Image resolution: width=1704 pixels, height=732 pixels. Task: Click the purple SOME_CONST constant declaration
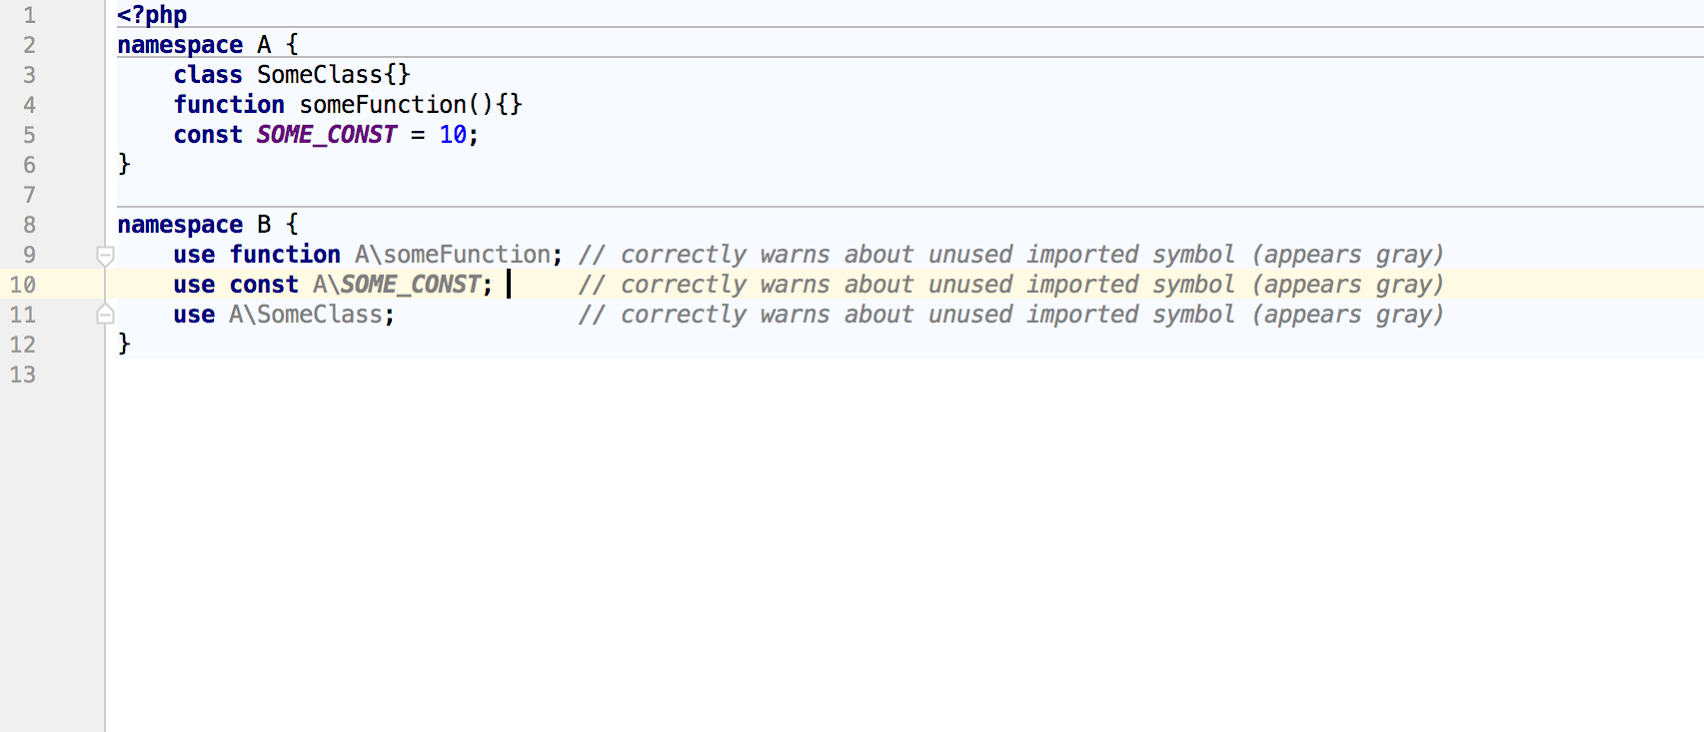pyautogui.click(x=326, y=135)
